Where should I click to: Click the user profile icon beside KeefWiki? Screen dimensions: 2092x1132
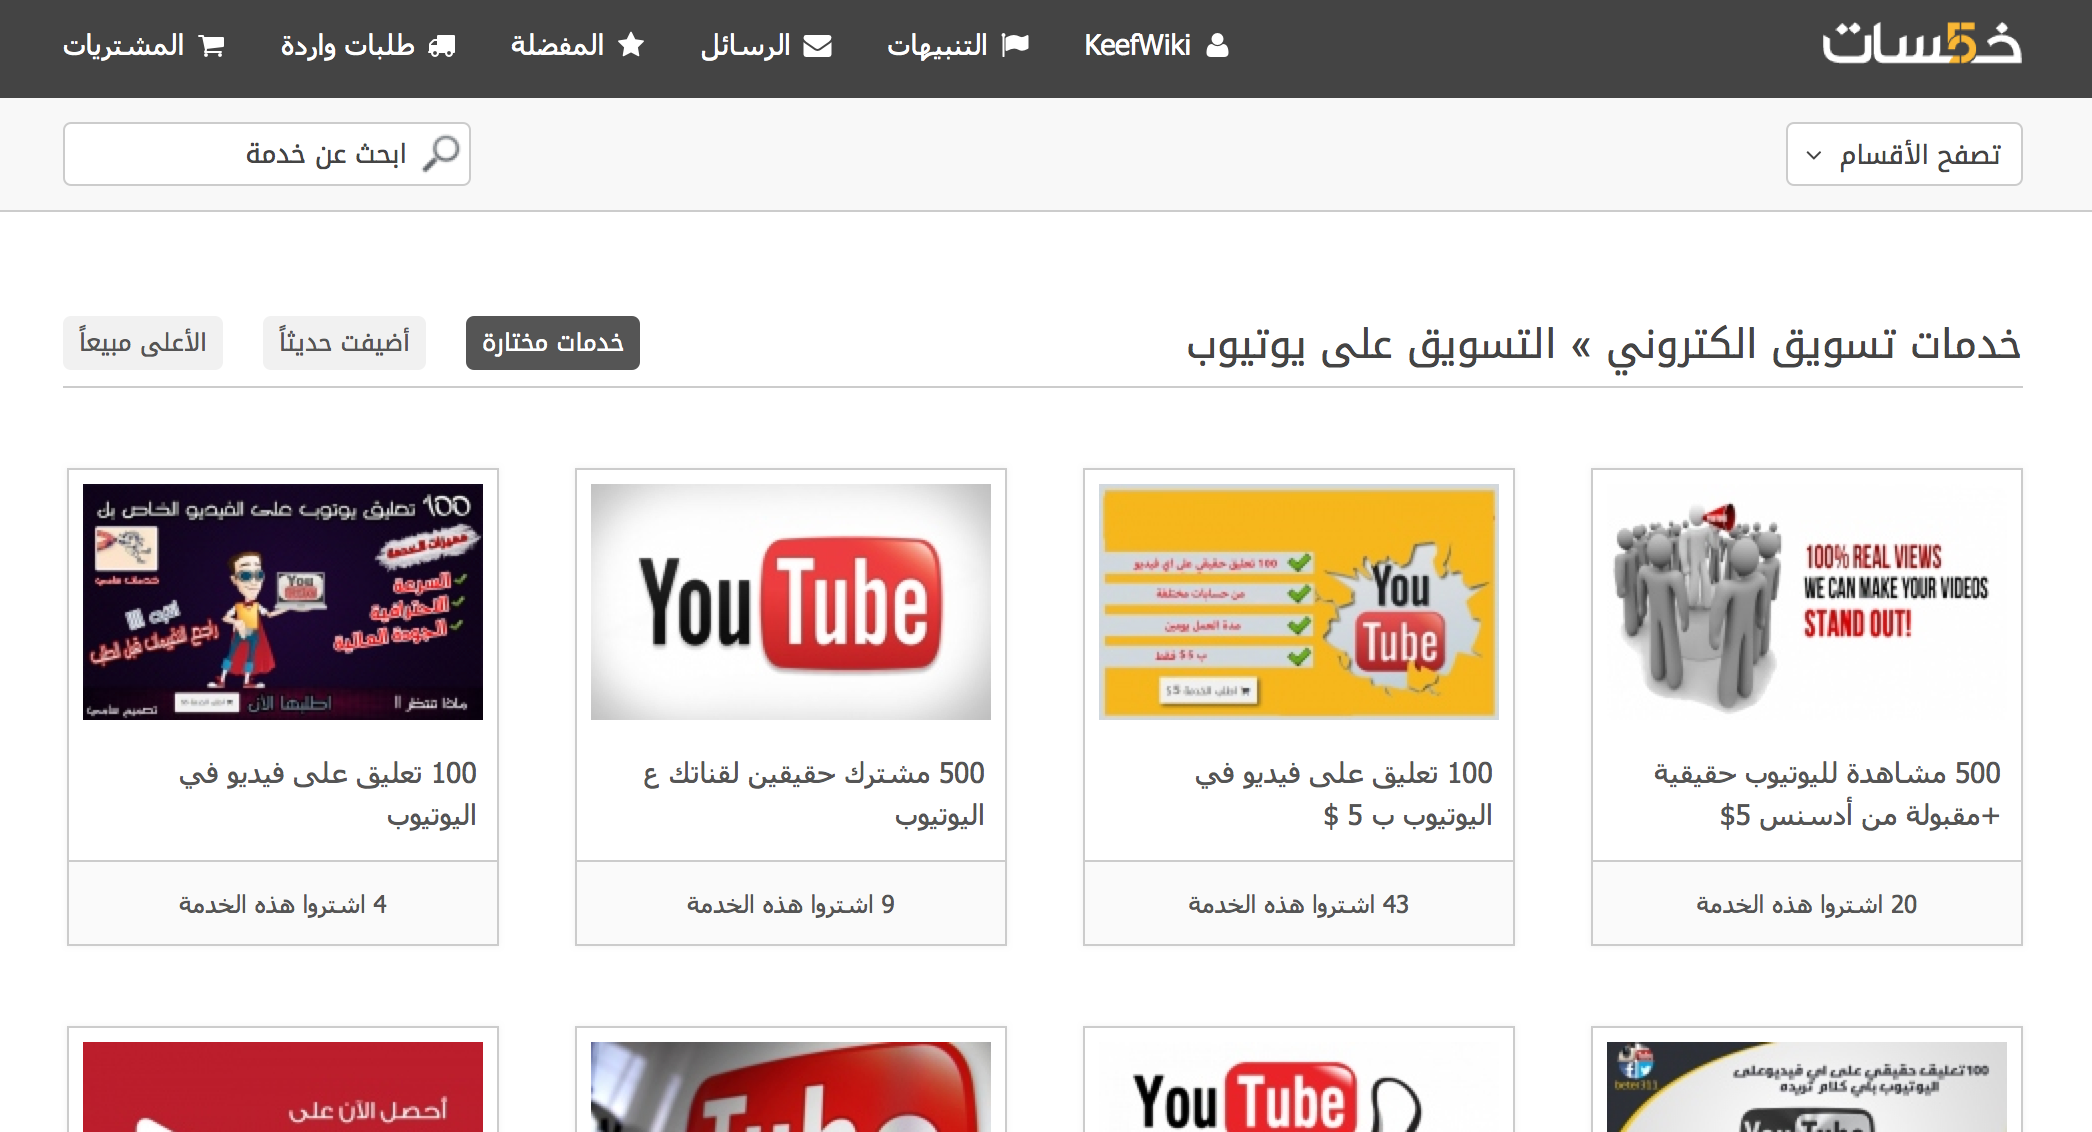pyautogui.click(x=1217, y=45)
